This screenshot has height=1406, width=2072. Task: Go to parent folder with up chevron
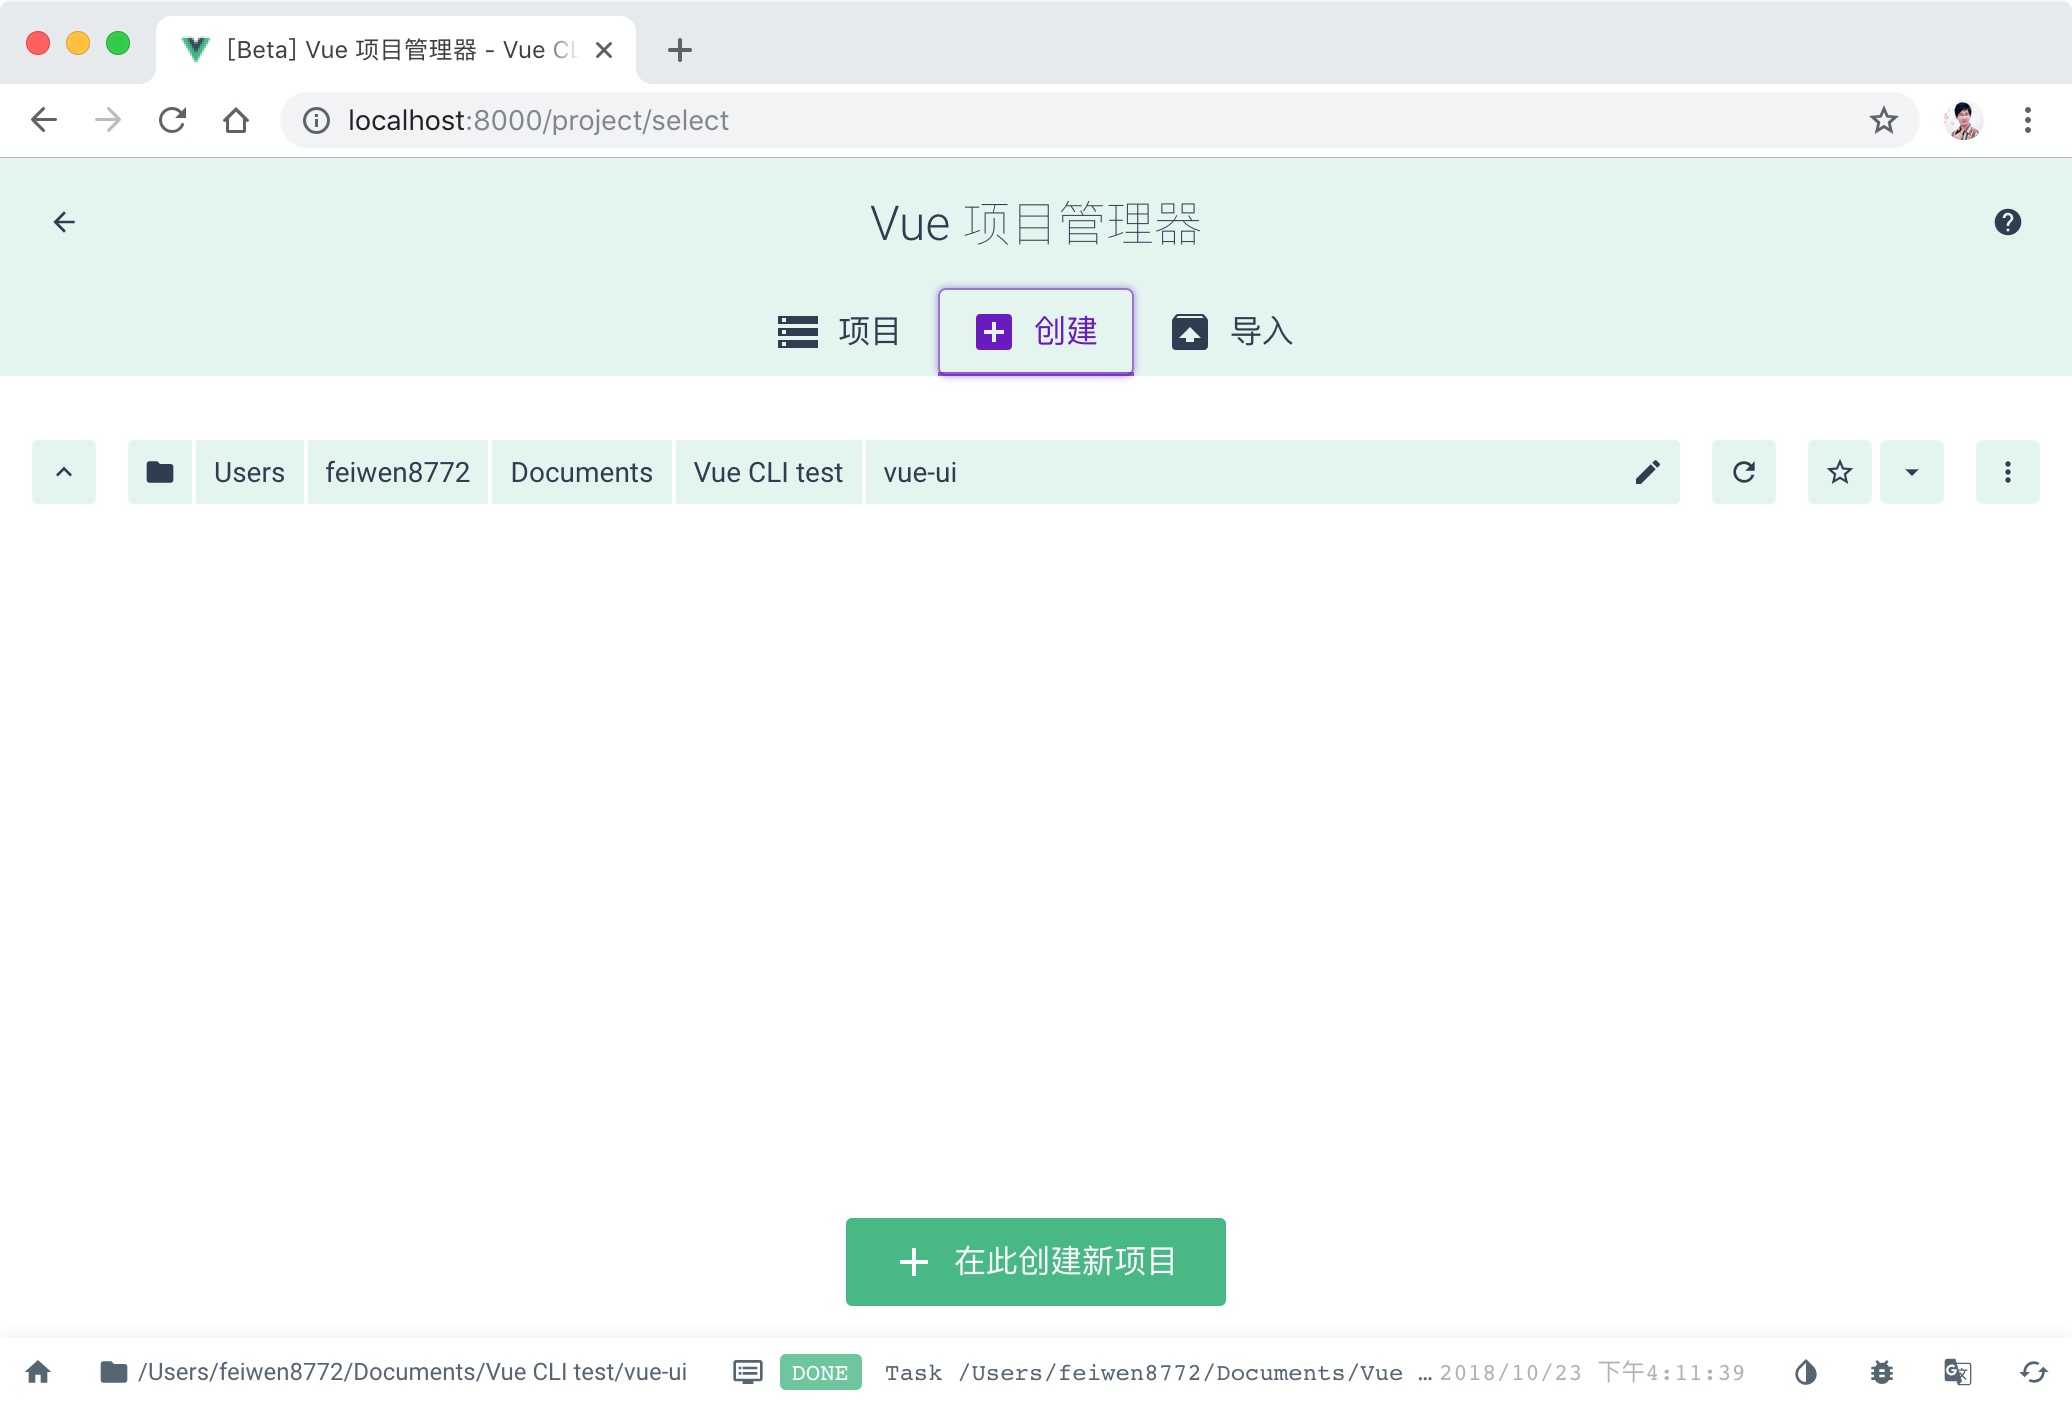64,472
